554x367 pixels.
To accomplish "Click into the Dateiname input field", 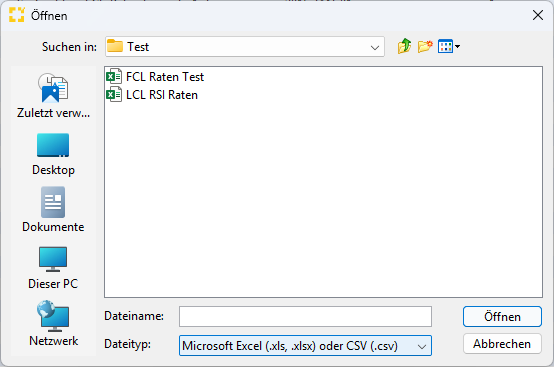I will click(305, 316).
